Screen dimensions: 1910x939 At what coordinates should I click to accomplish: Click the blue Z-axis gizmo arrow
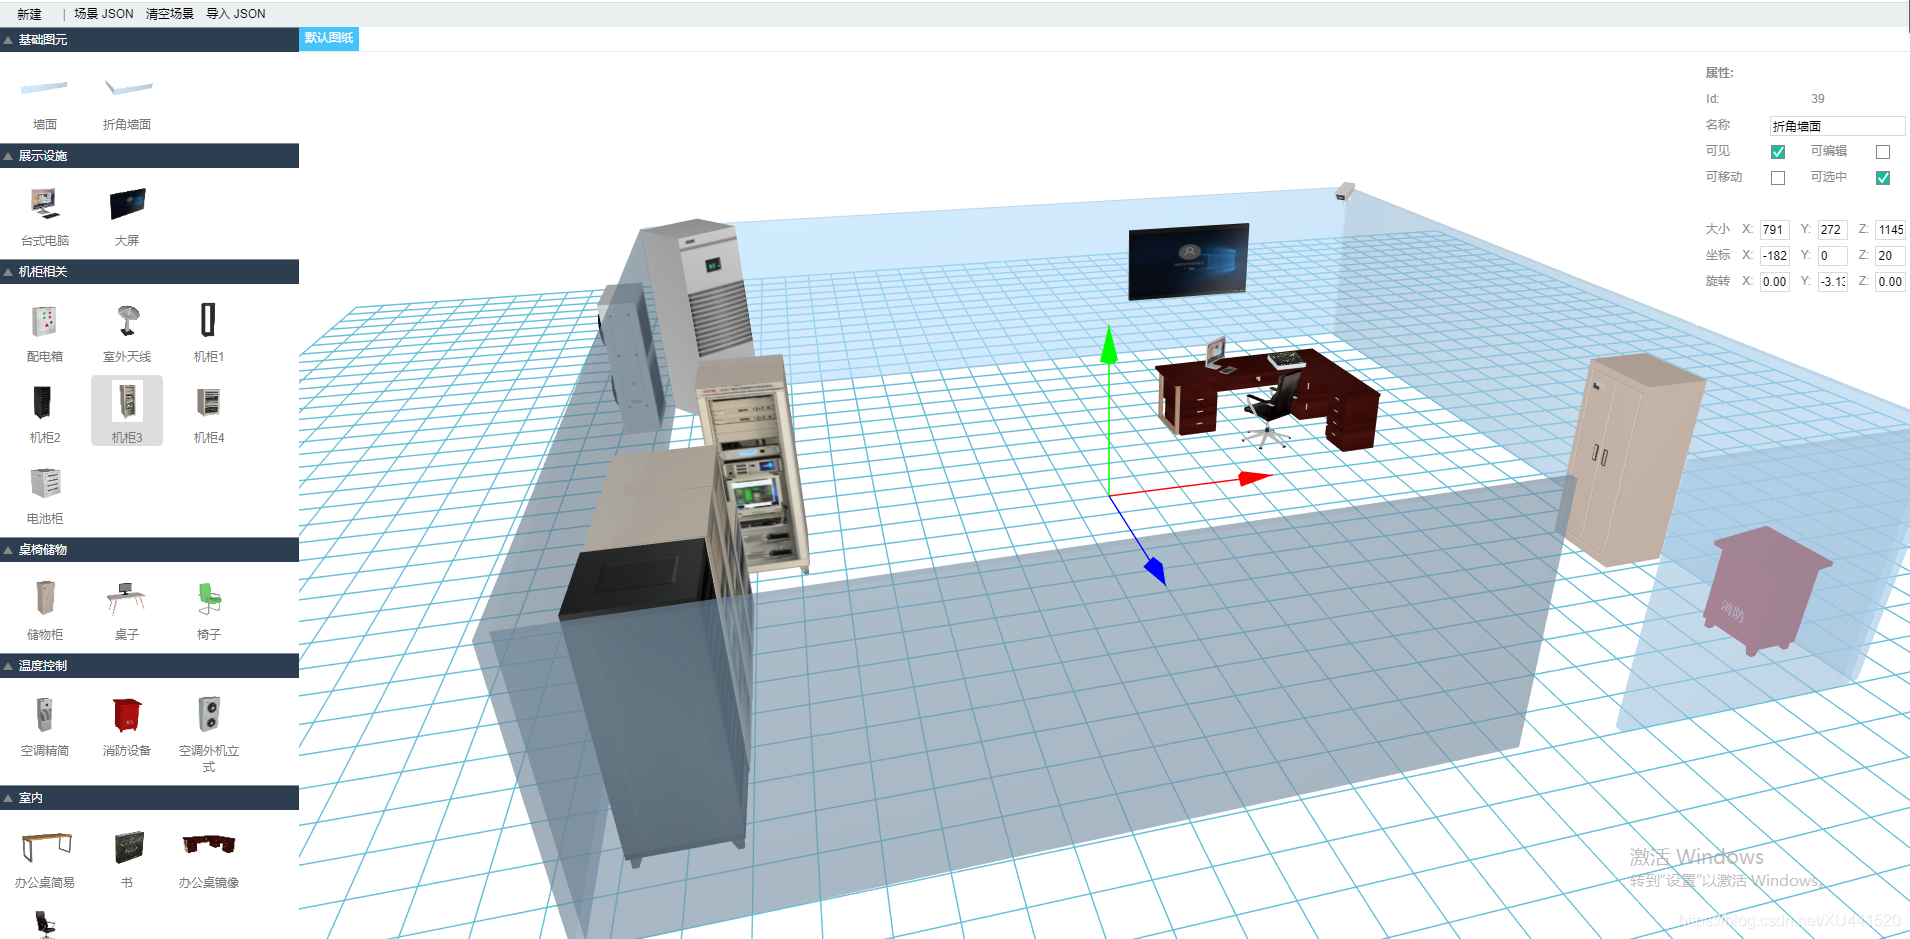point(1156,571)
